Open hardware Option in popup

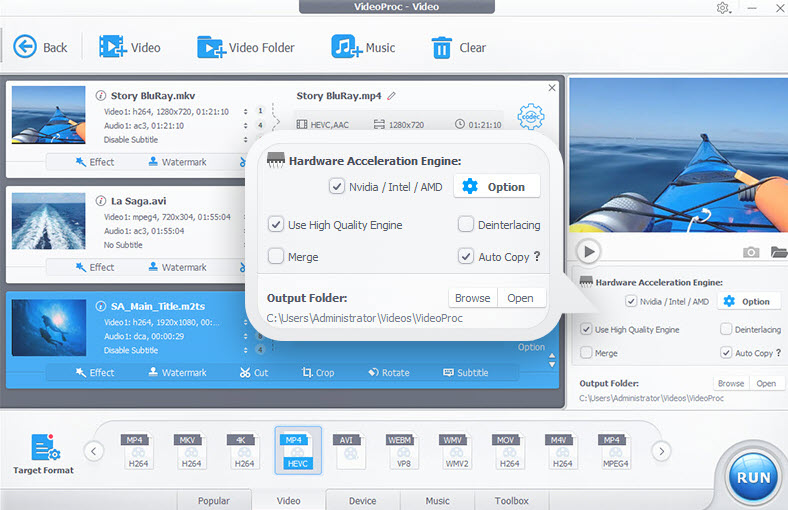pos(497,186)
